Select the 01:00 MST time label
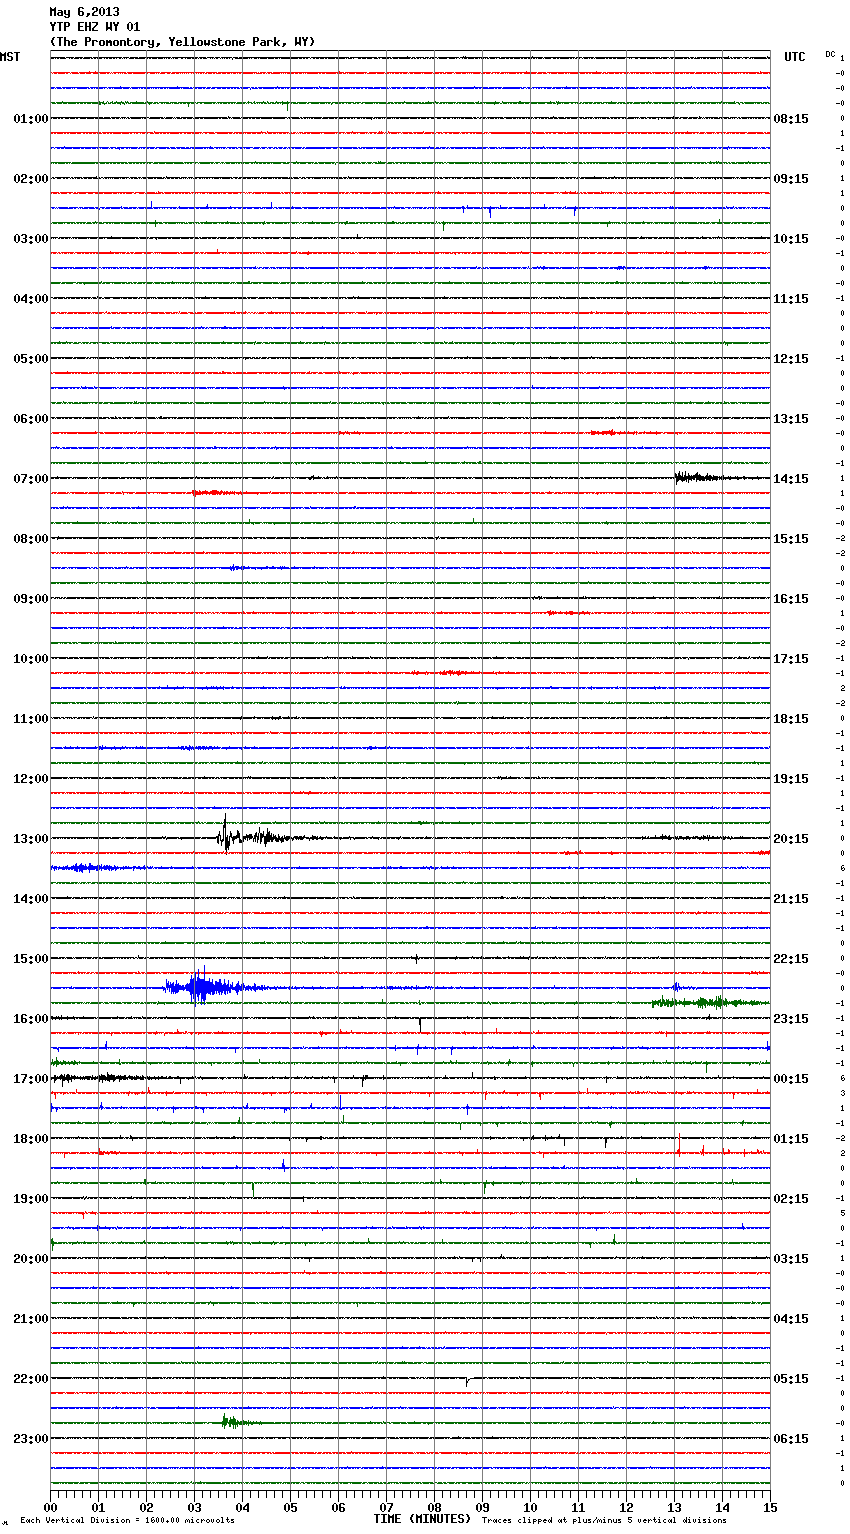Viewport: 850px width, 1534px height. pos(31,119)
